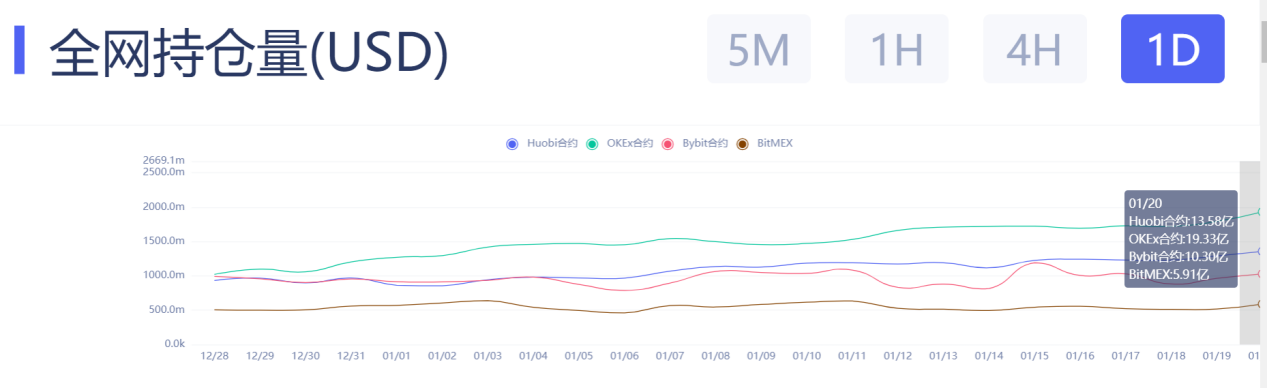Viewport: 1267px width, 388px height.
Task: Click the 01/05 date axis label
Action: (x=579, y=356)
